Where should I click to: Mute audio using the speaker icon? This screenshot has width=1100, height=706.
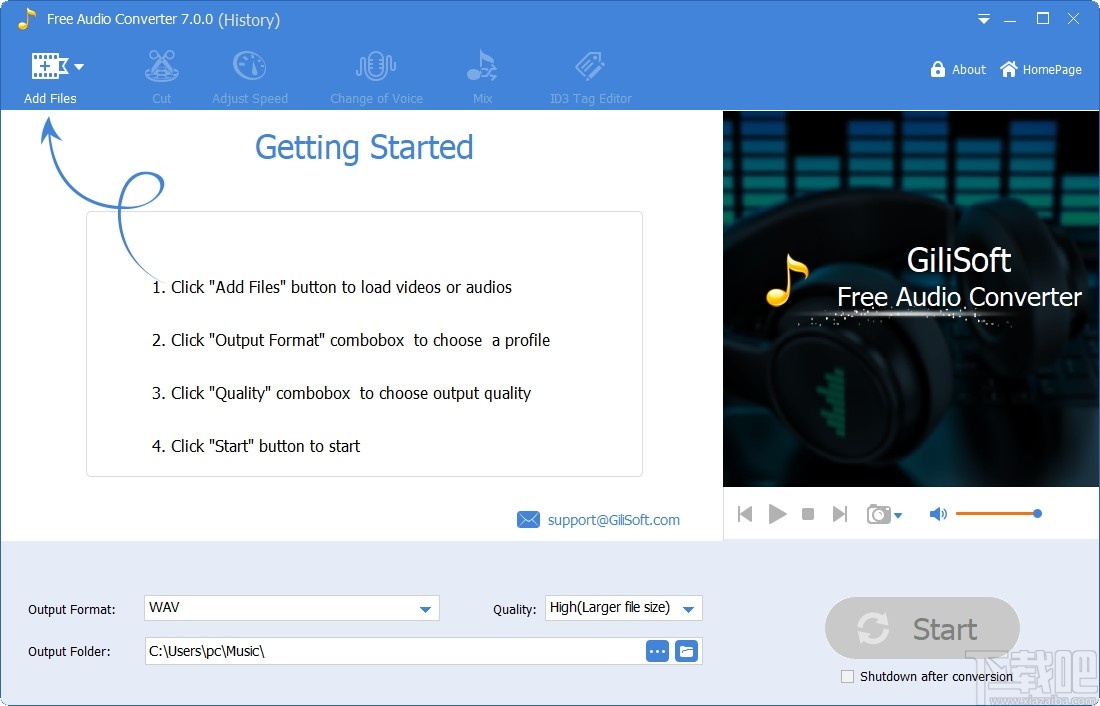pyautogui.click(x=937, y=513)
